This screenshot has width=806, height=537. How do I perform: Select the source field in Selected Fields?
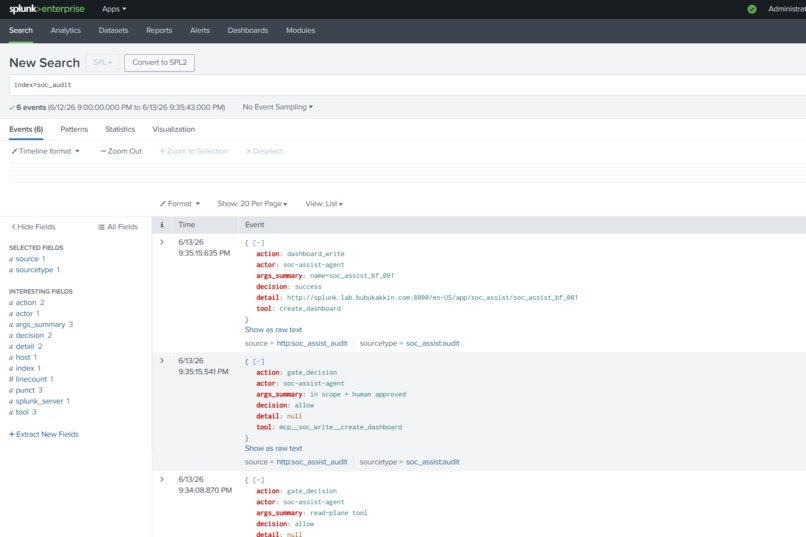(27, 258)
